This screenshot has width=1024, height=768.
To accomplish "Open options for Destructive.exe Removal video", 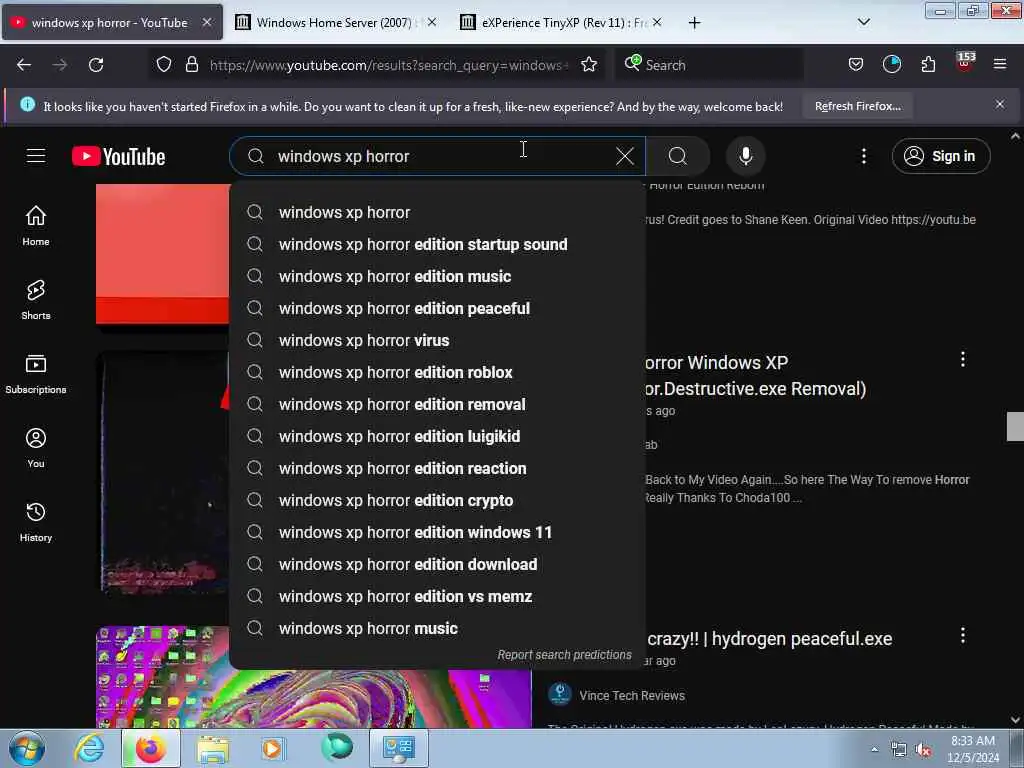I will (x=963, y=359).
